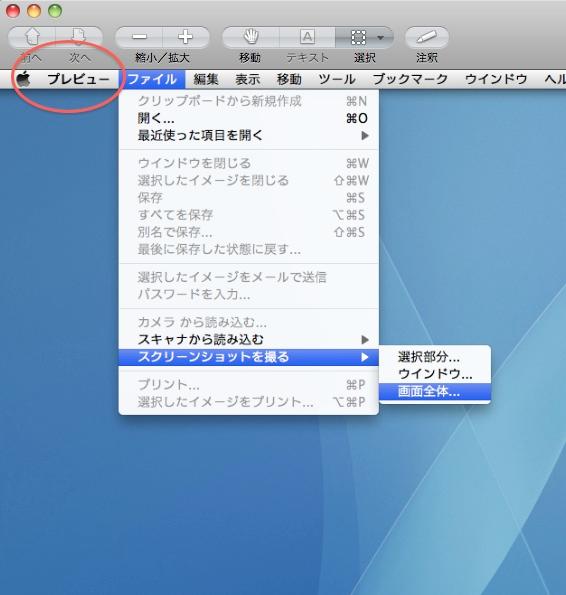Zoom out with the minus toolbar button
This screenshot has width=566, height=595.
139,37
